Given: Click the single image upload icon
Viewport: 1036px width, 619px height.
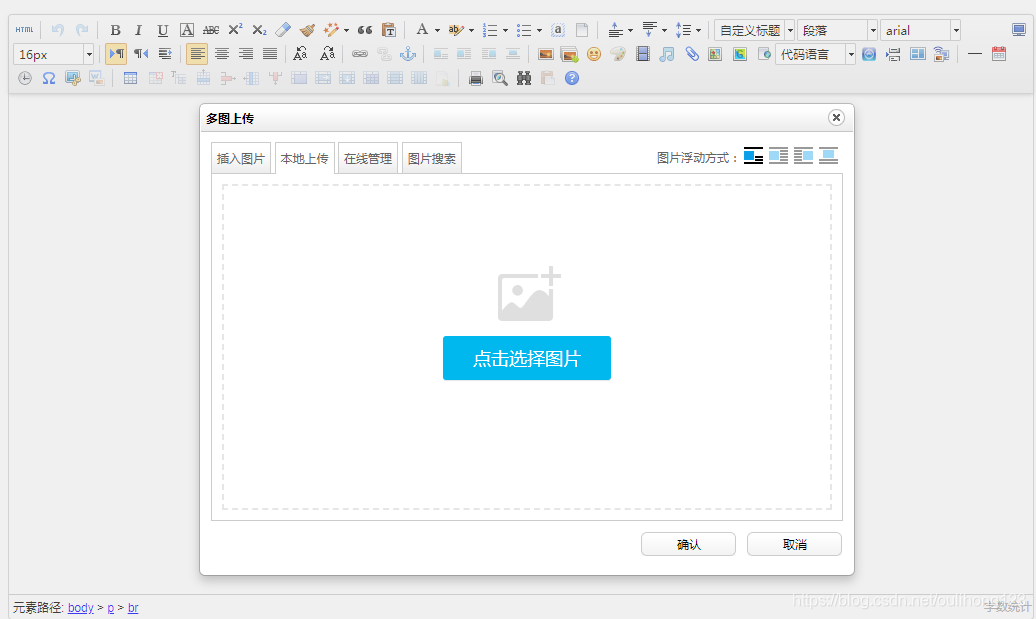Looking at the screenshot, I should pyautogui.click(x=545, y=54).
